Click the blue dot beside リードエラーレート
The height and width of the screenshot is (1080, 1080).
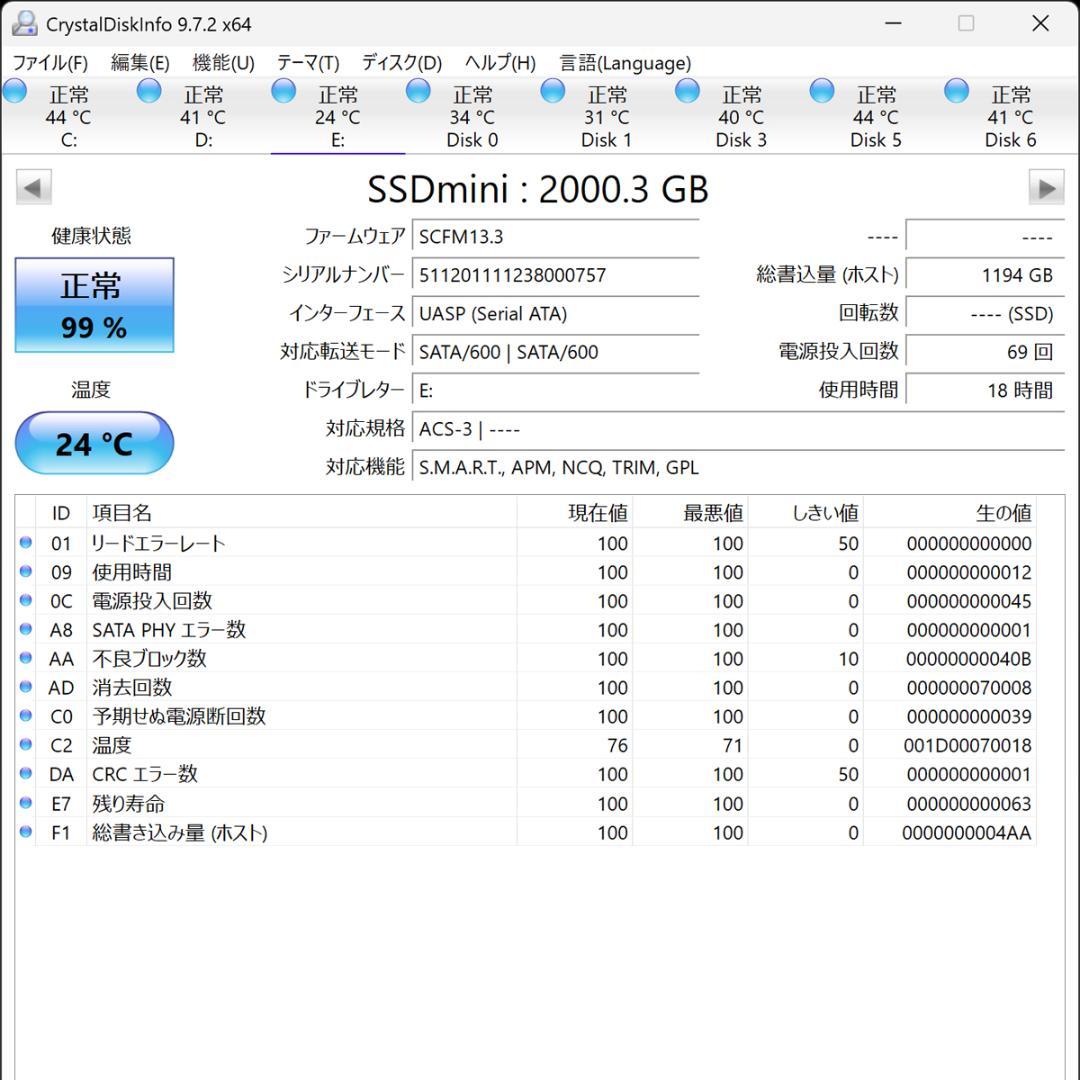[x=24, y=543]
